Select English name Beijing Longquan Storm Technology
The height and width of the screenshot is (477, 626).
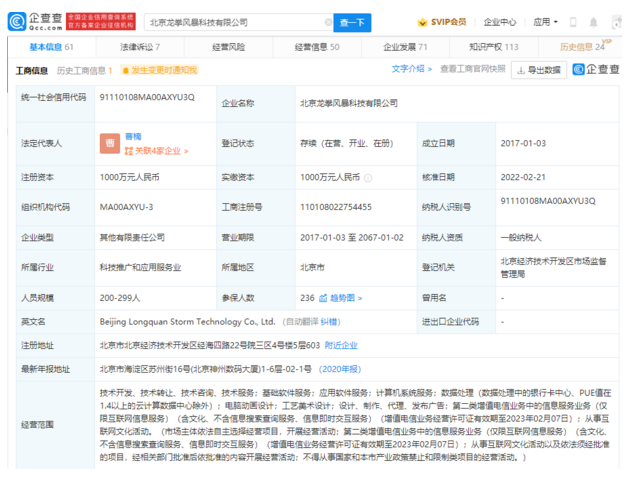187,322
